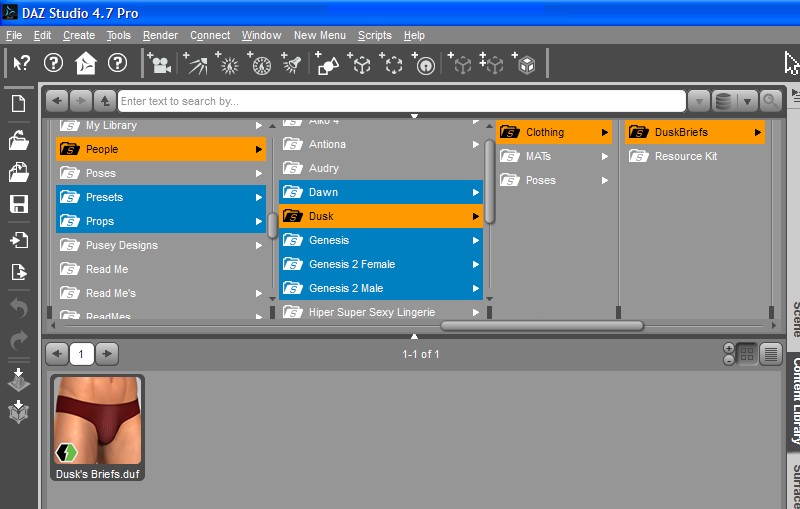Create a new spotlight from toolbar

[195, 64]
